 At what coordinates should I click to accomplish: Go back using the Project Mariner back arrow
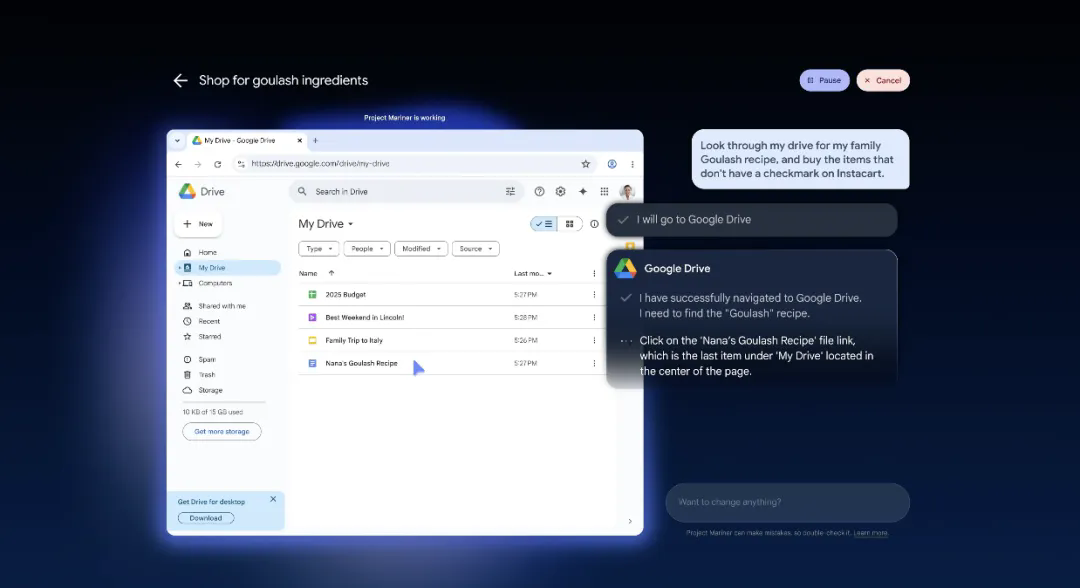(x=180, y=81)
